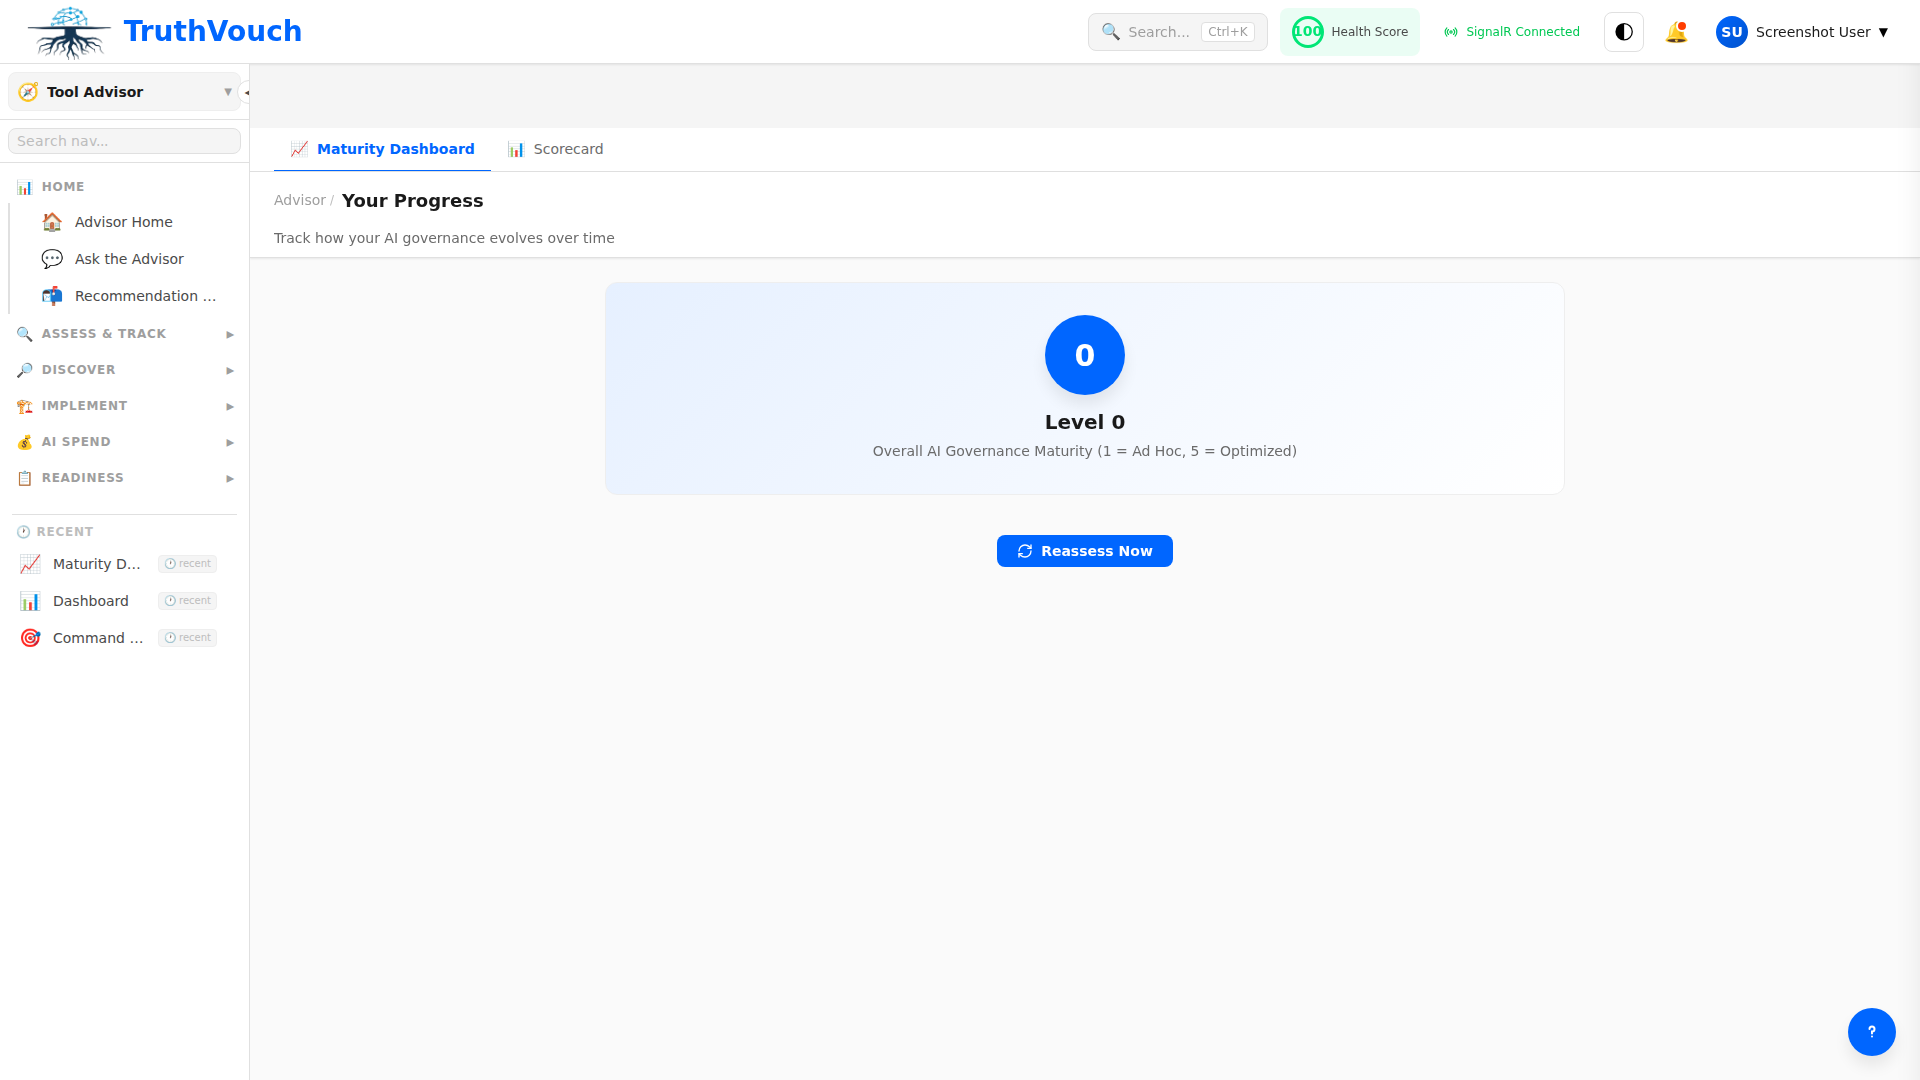Viewport: 1920px width, 1080px height.
Task: Collapse the sidebar with arrow toggle
Action: pyautogui.click(x=246, y=92)
